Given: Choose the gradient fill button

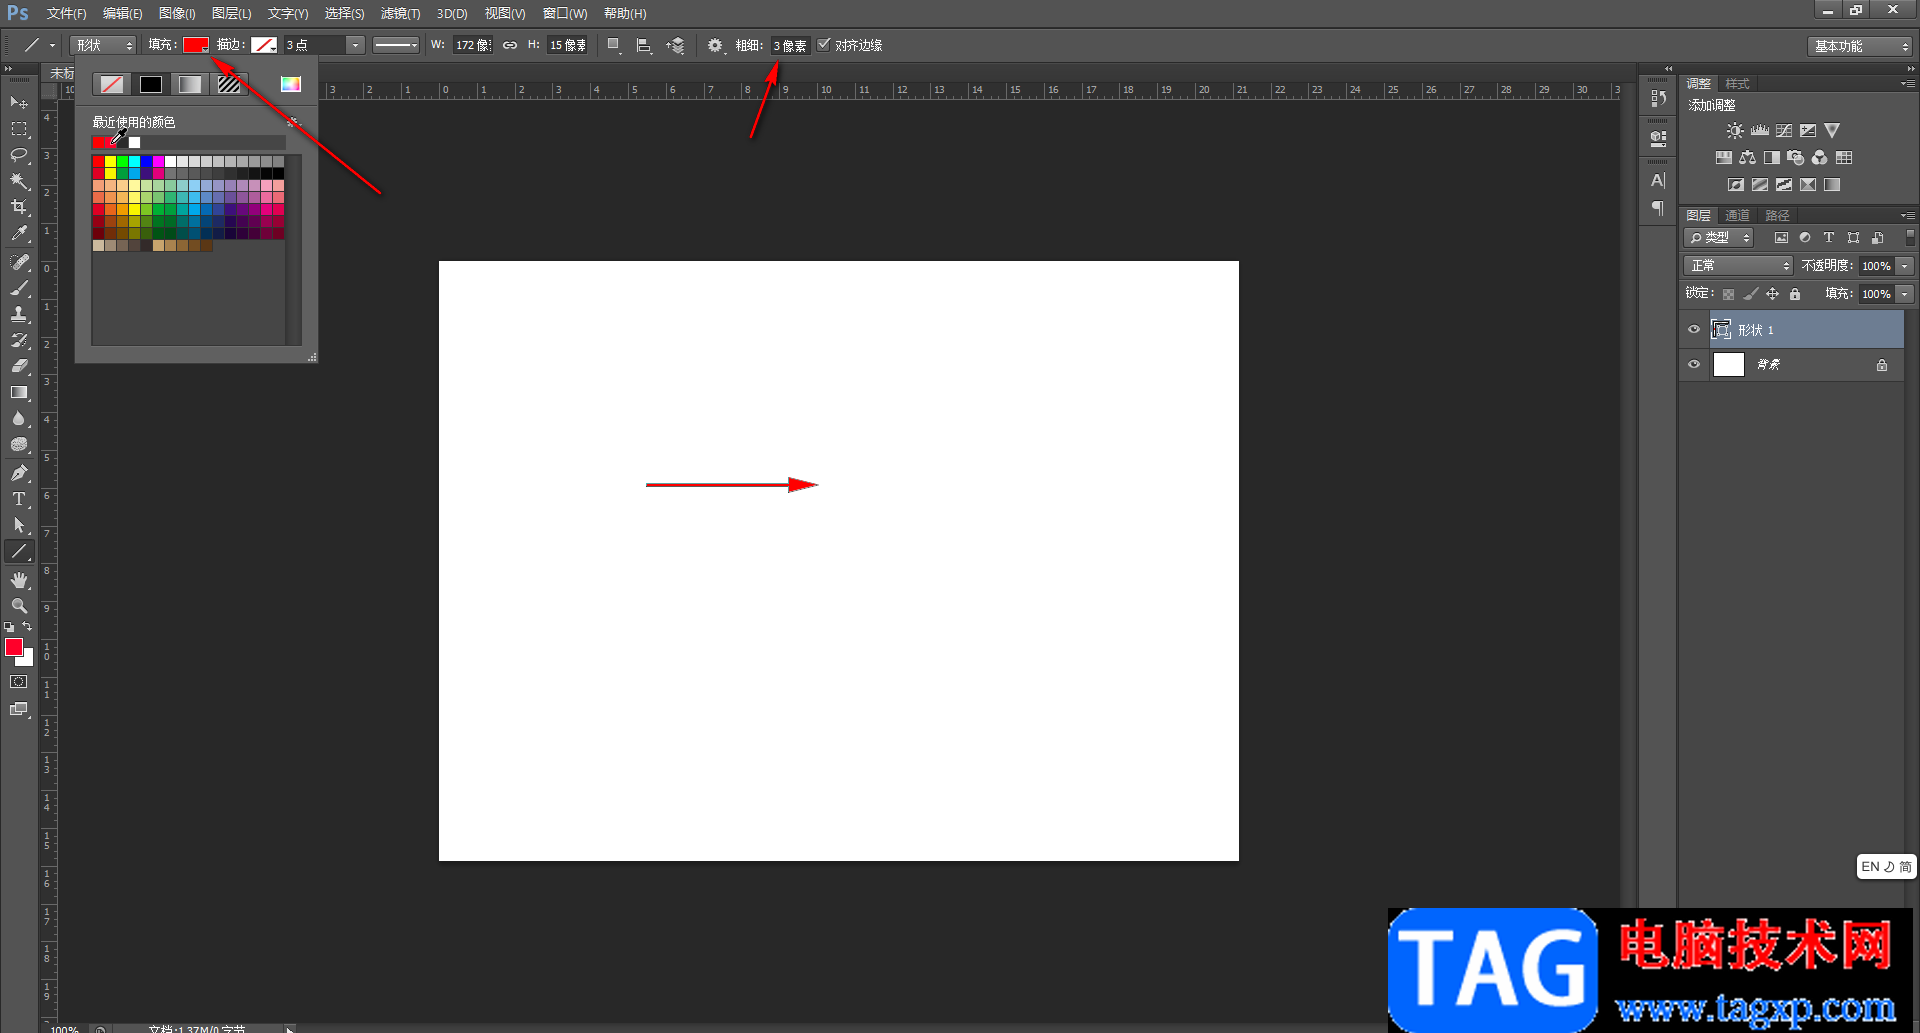Looking at the screenshot, I should (x=190, y=85).
